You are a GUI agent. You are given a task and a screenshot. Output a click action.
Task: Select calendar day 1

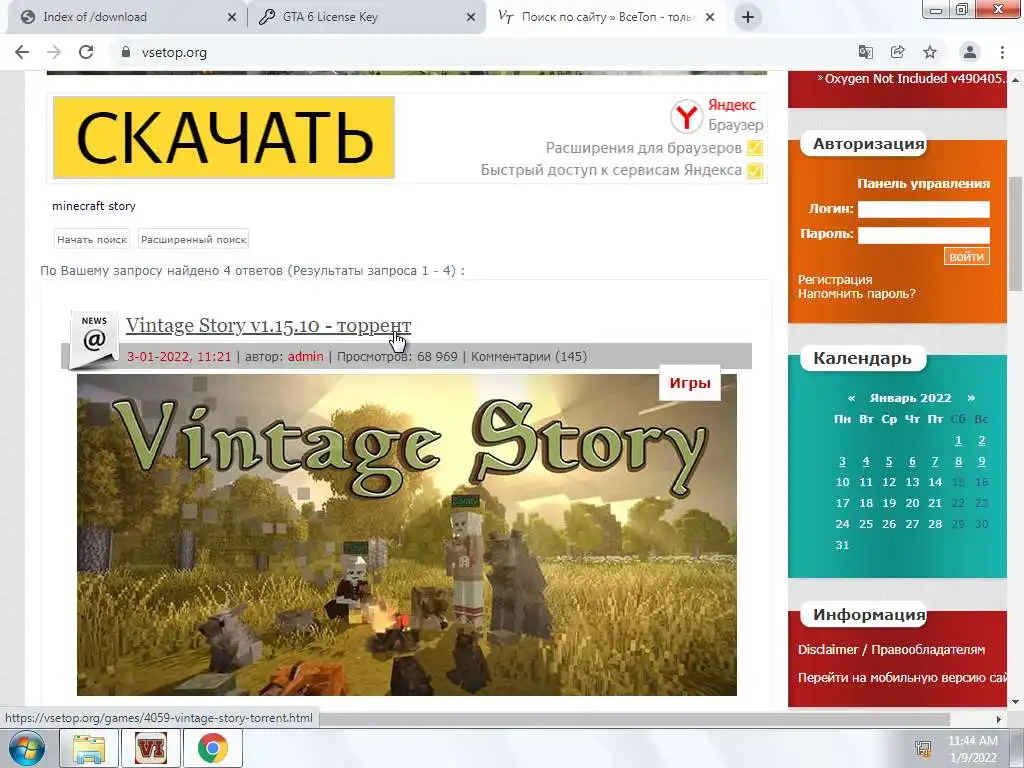click(x=958, y=441)
